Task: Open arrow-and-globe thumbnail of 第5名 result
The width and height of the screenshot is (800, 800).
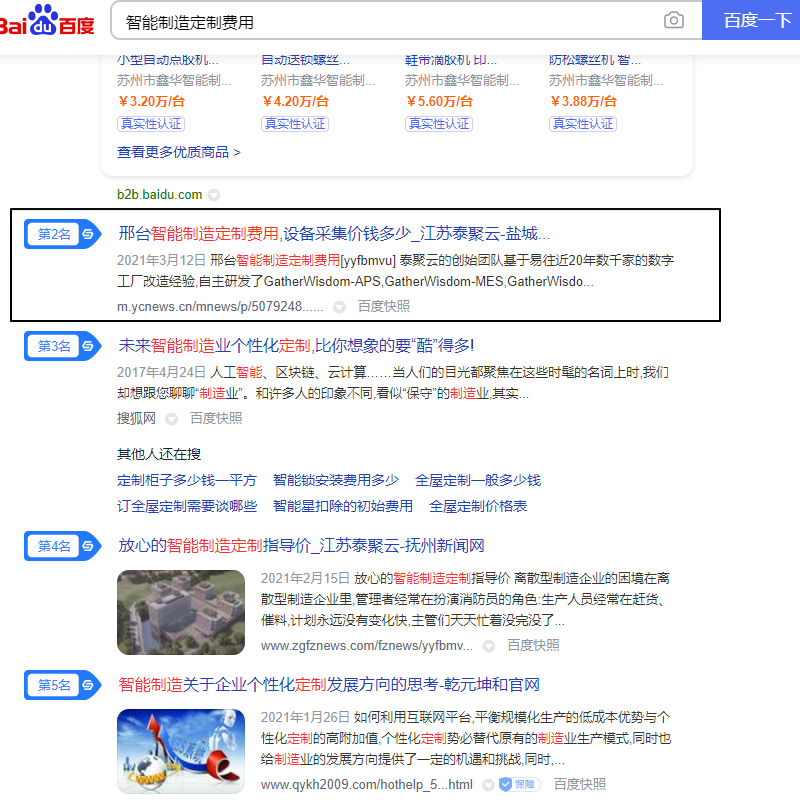Action: tap(181, 752)
